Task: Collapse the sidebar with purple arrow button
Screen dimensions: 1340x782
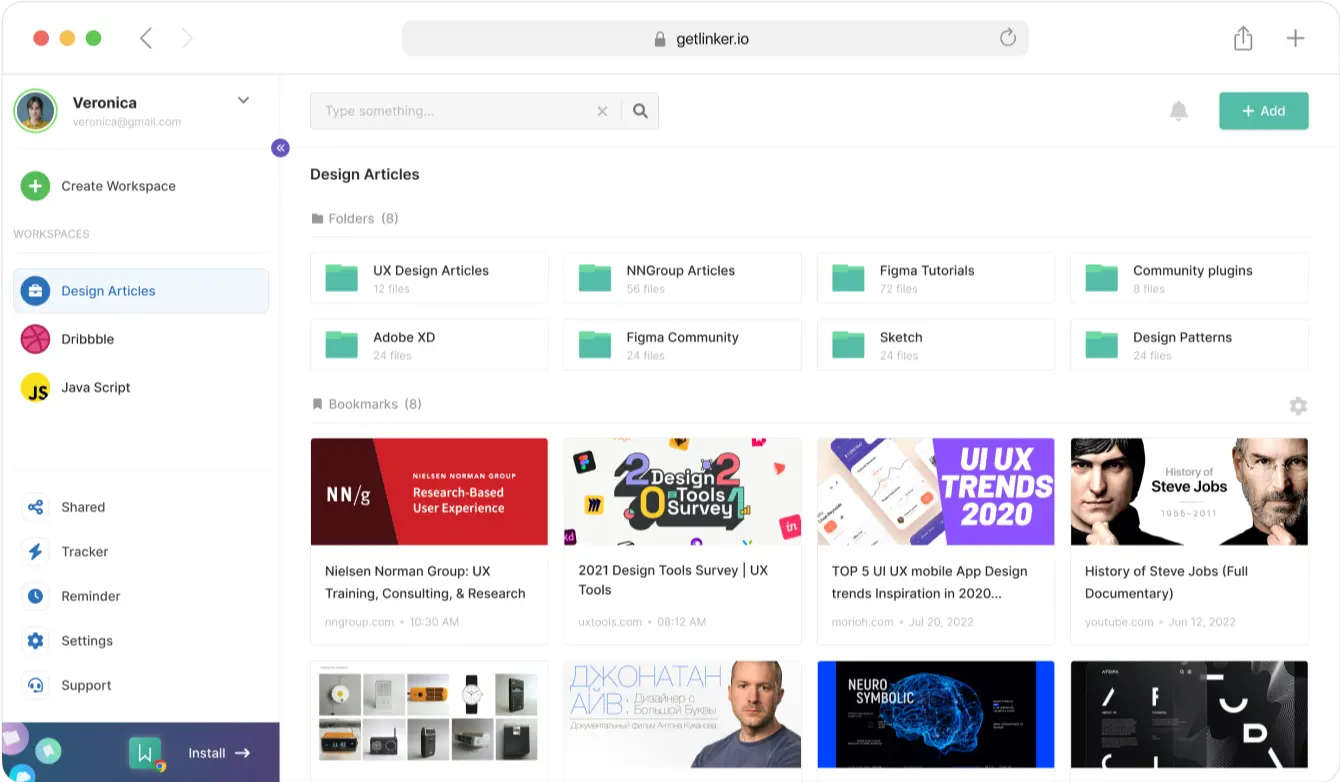Action: pos(280,148)
